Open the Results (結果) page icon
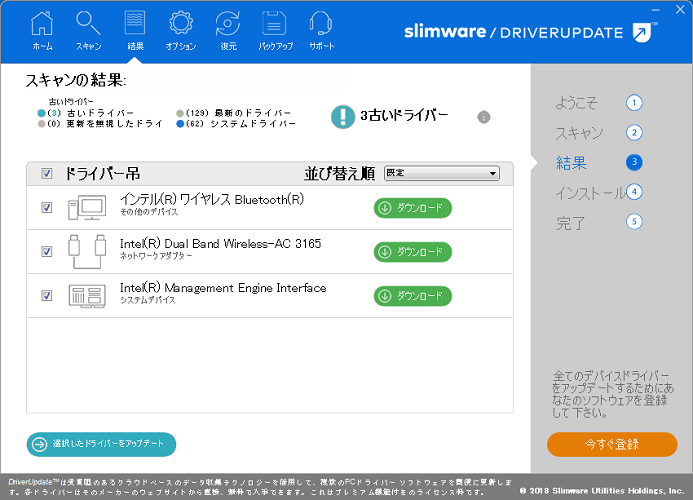 [x=135, y=24]
